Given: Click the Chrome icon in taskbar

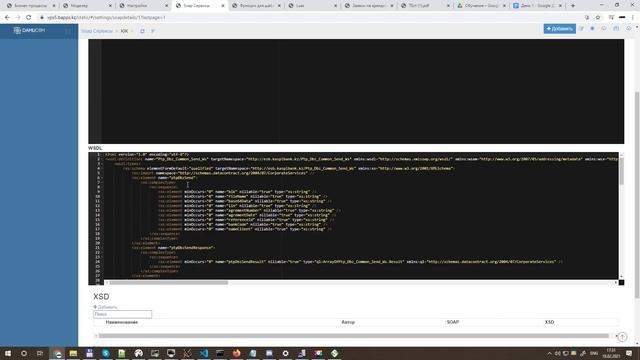Looking at the screenshot, I should [57, 353].
